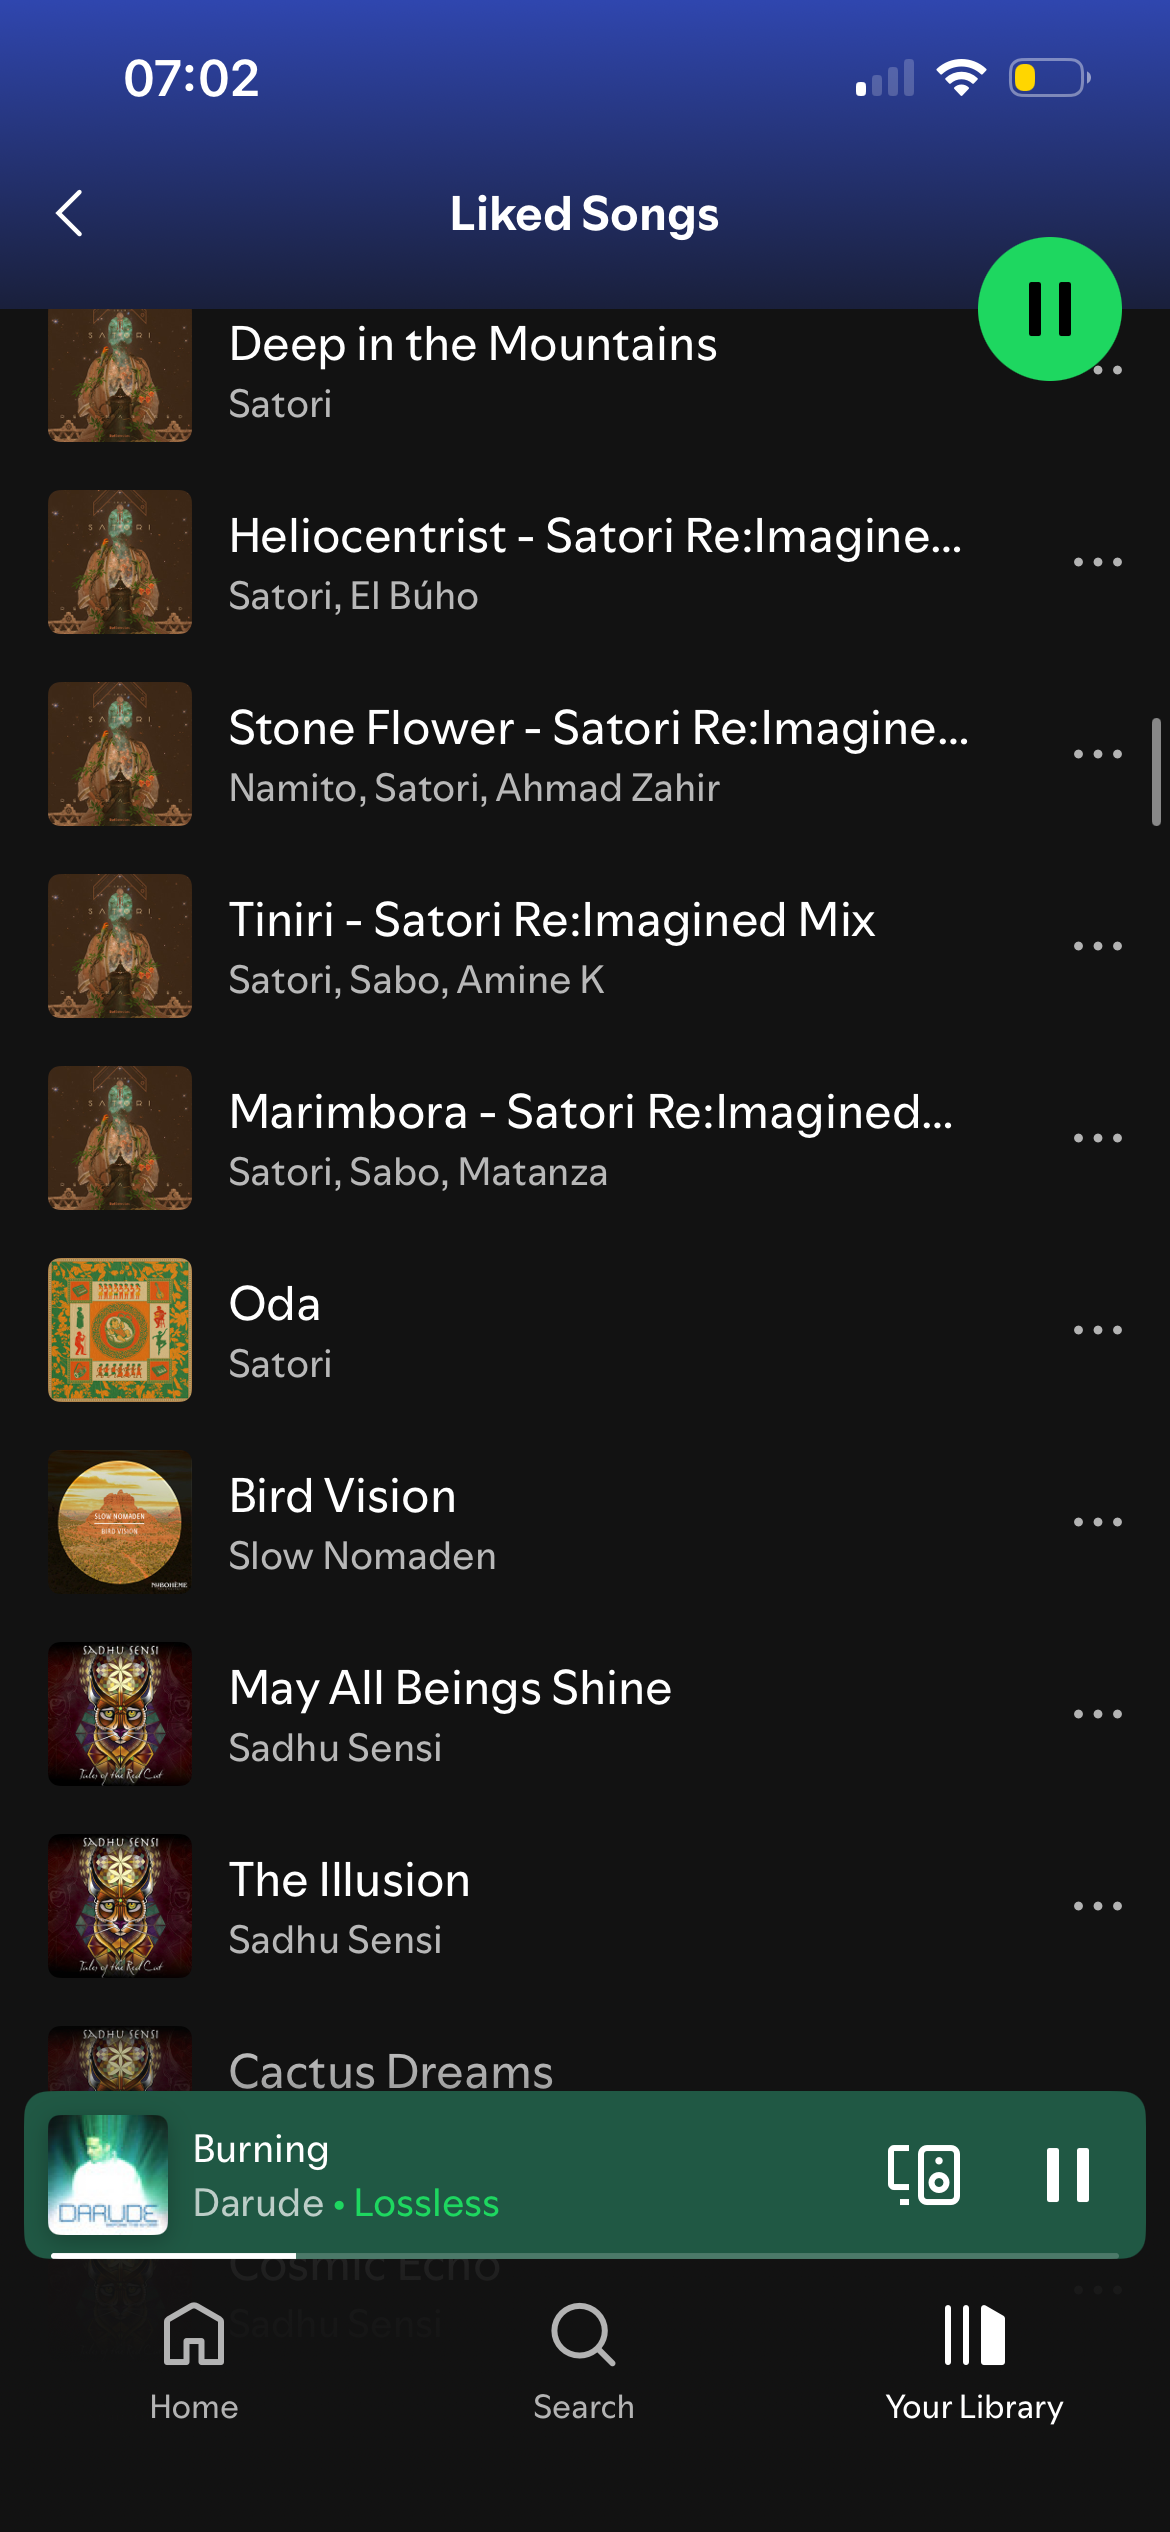This screenshot has width=1170, height=2532.
Task: Open three-dot menu for The Illusion
Action: click(x=1097, y=1906)
